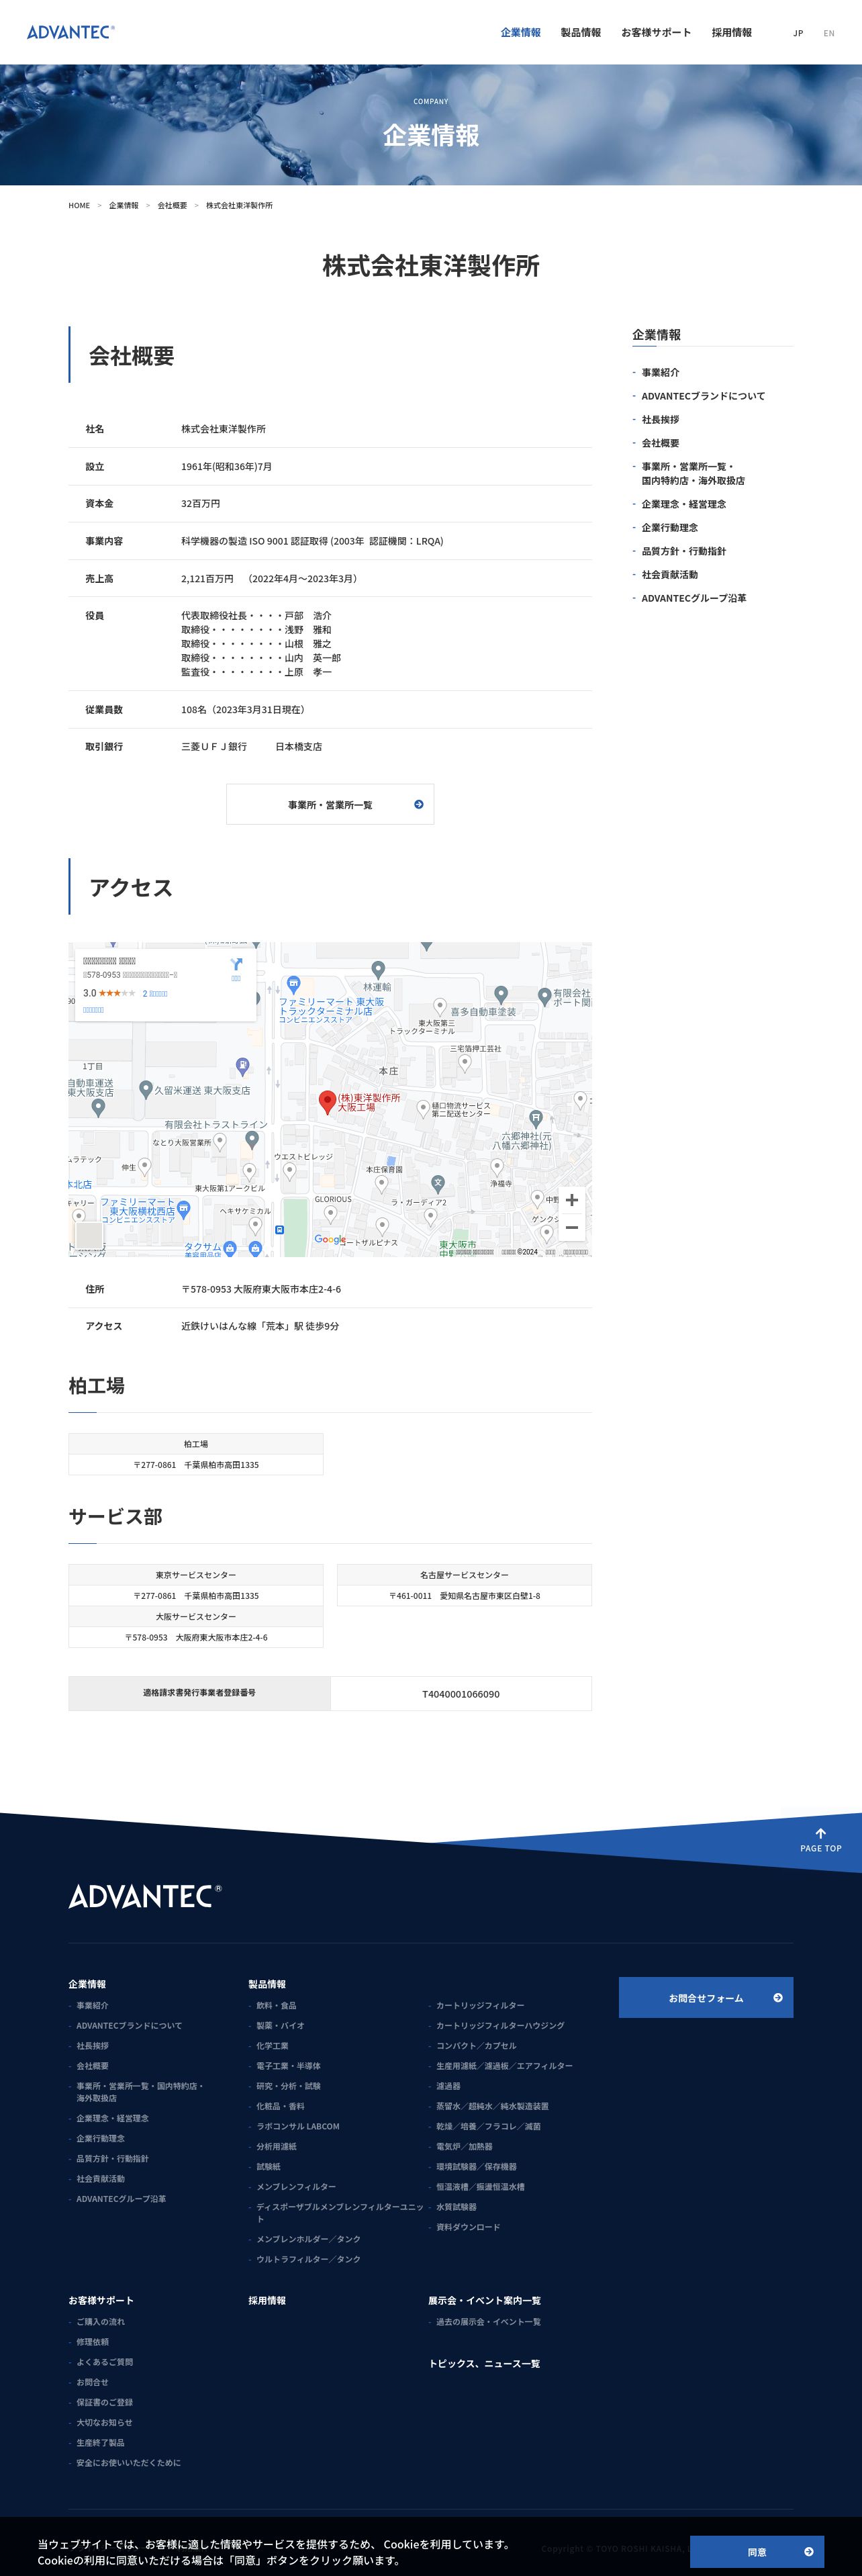
Task: Open 過去の展示会・イベント一覧 footer link
Action: pos(488,2321)
